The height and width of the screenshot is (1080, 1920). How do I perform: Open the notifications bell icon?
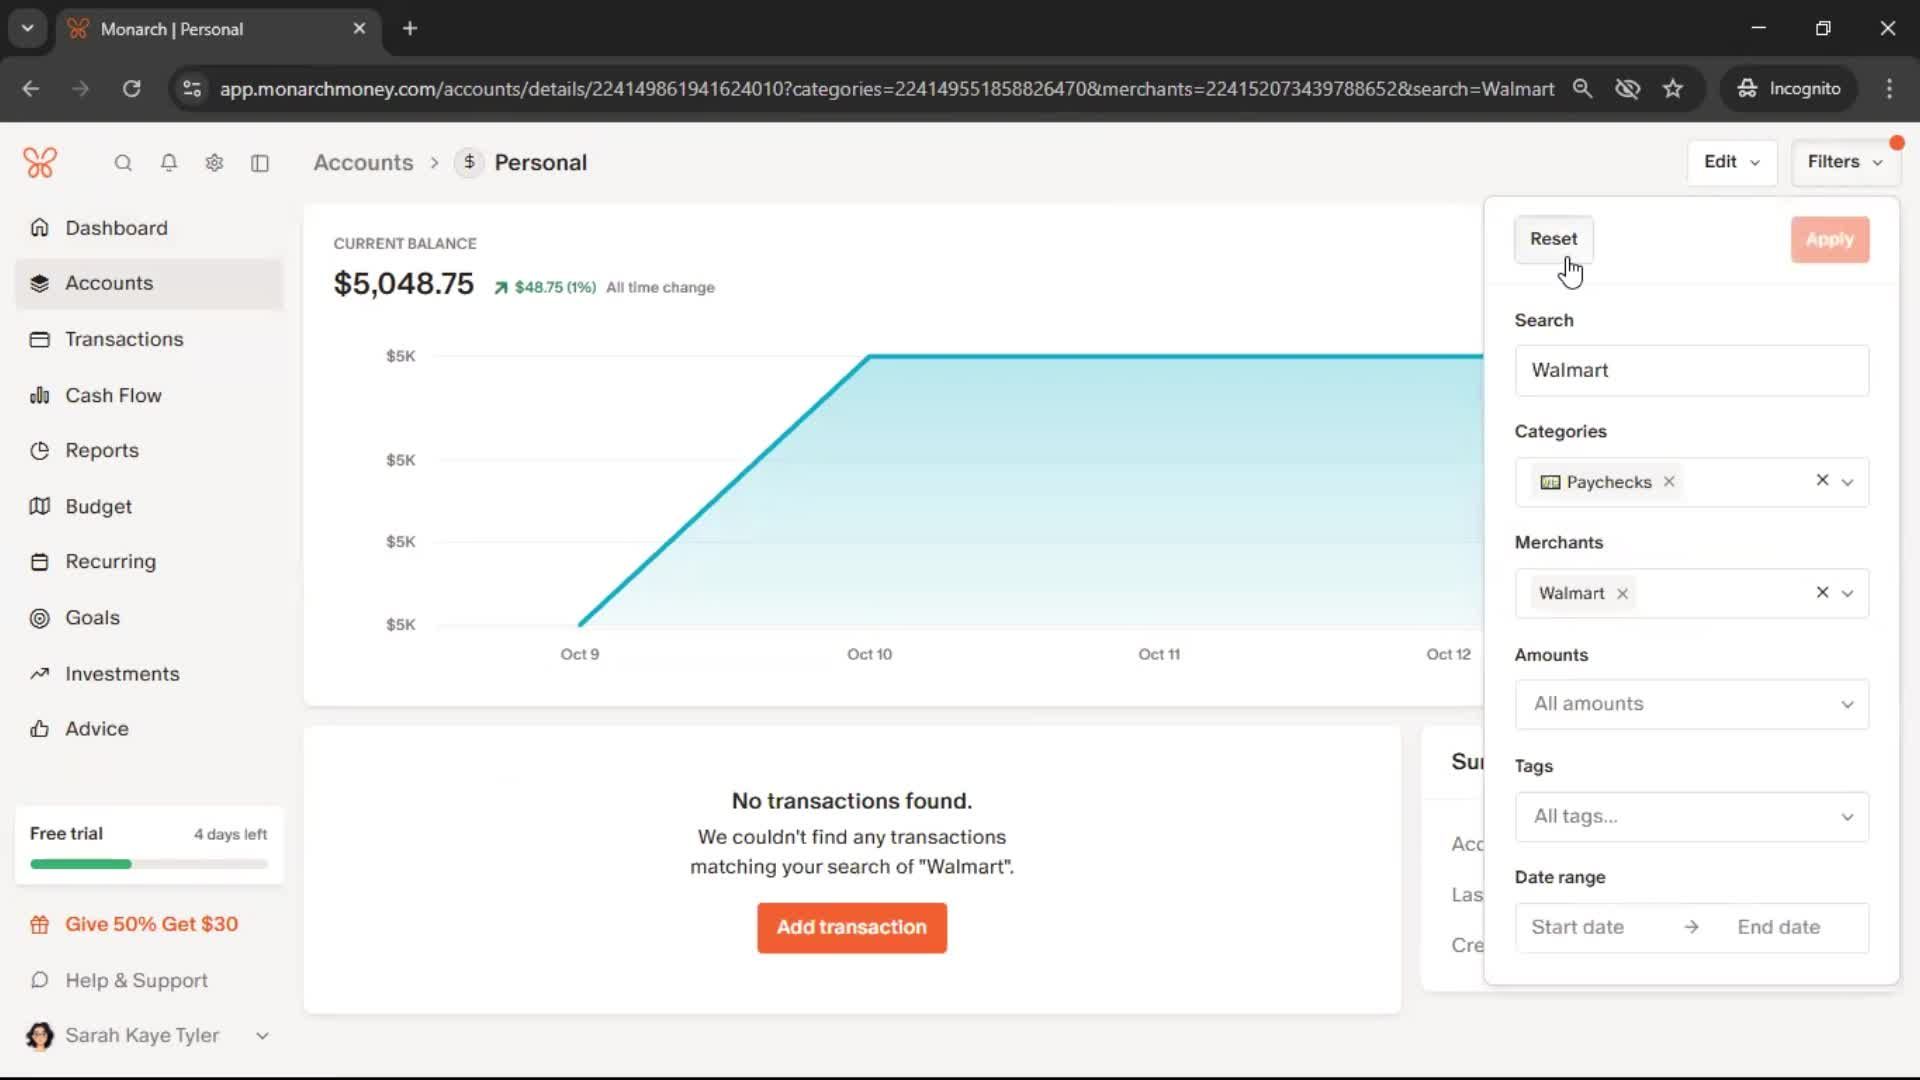coord(169,163)
